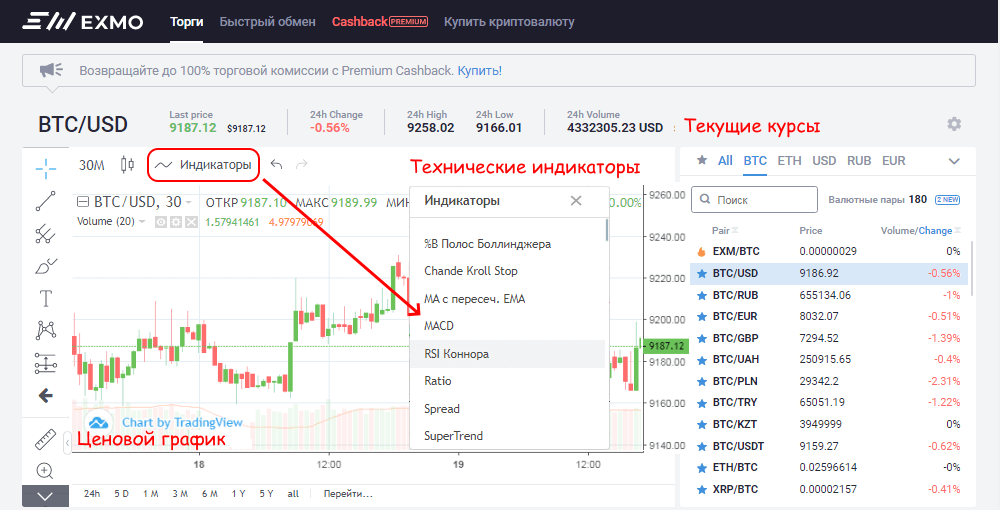Open Cashback Premium tab
The width and height of the screenshot is (1000, 510).
coord(379,22)
